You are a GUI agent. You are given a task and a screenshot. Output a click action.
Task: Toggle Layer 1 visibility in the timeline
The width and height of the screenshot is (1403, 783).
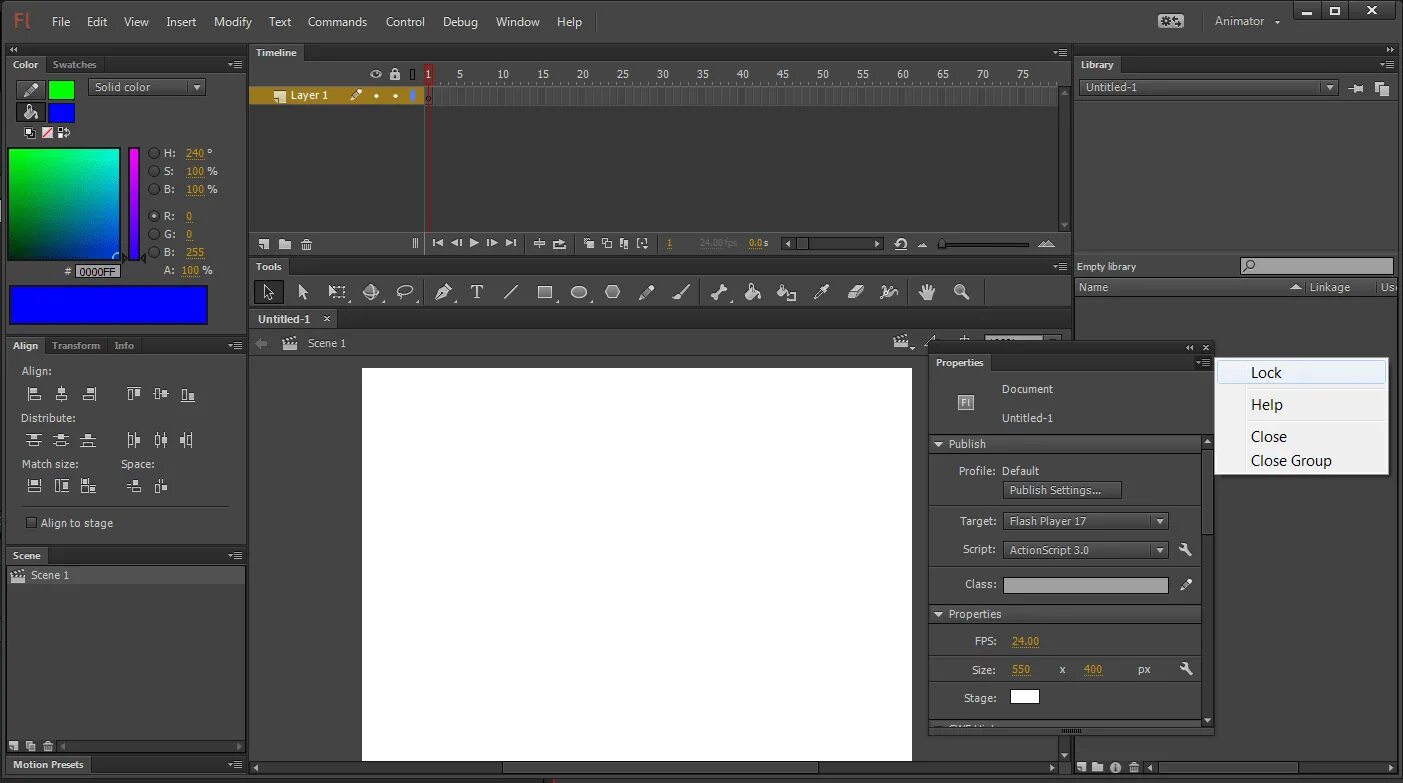click(x=375, y=95)
